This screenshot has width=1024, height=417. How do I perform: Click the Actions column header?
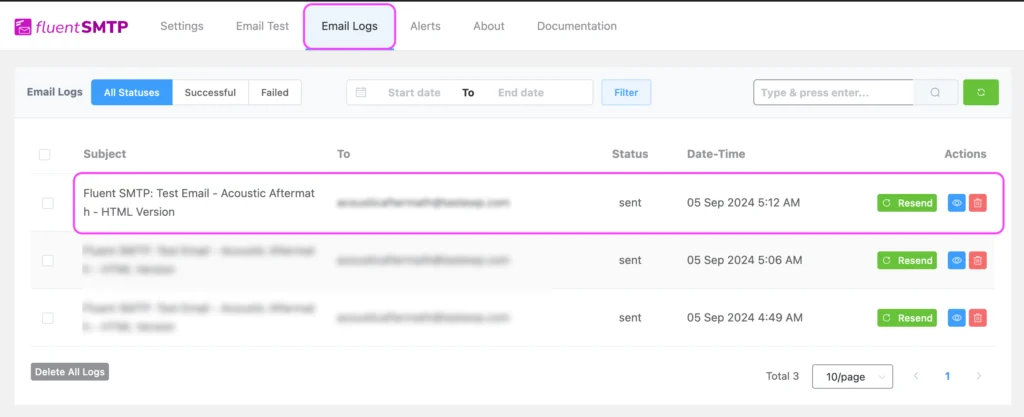tap(965, 154)
